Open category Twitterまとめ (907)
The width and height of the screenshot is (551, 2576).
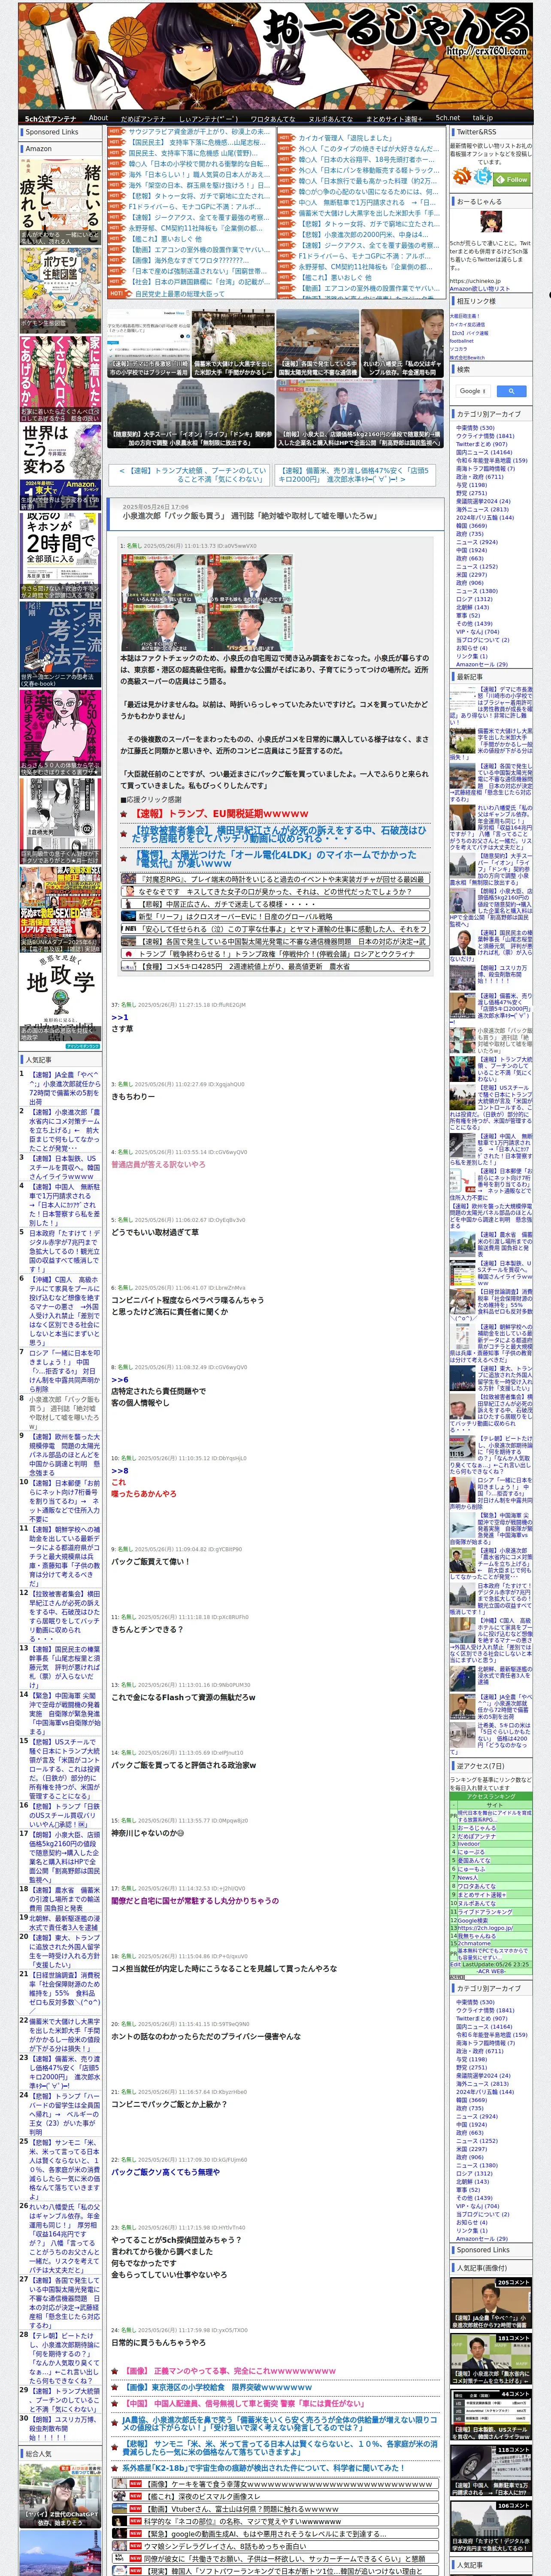481,444
